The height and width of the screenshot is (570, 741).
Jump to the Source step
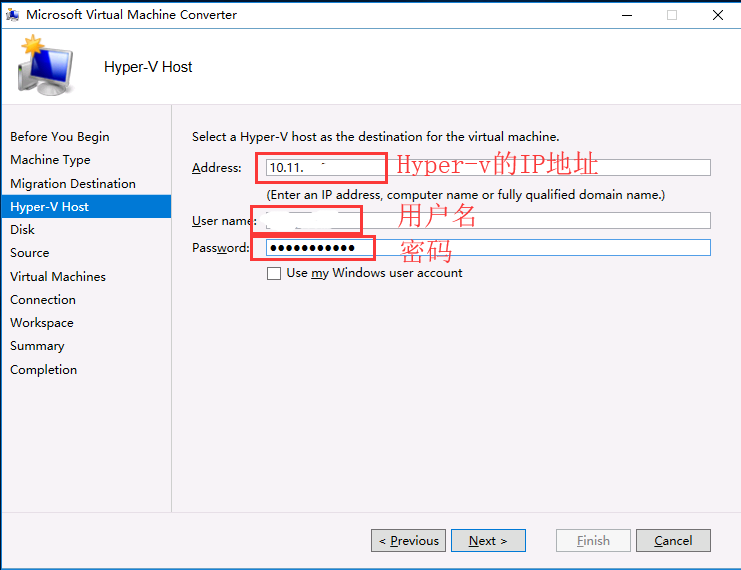pos(29,253)
